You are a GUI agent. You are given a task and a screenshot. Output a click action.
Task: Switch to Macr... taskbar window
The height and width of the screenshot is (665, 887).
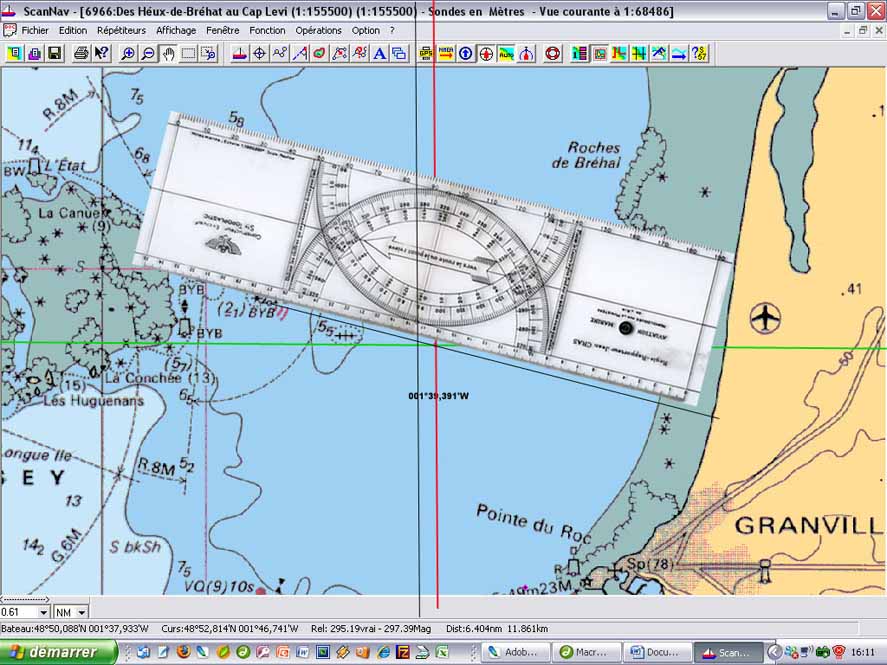[587, 653]
